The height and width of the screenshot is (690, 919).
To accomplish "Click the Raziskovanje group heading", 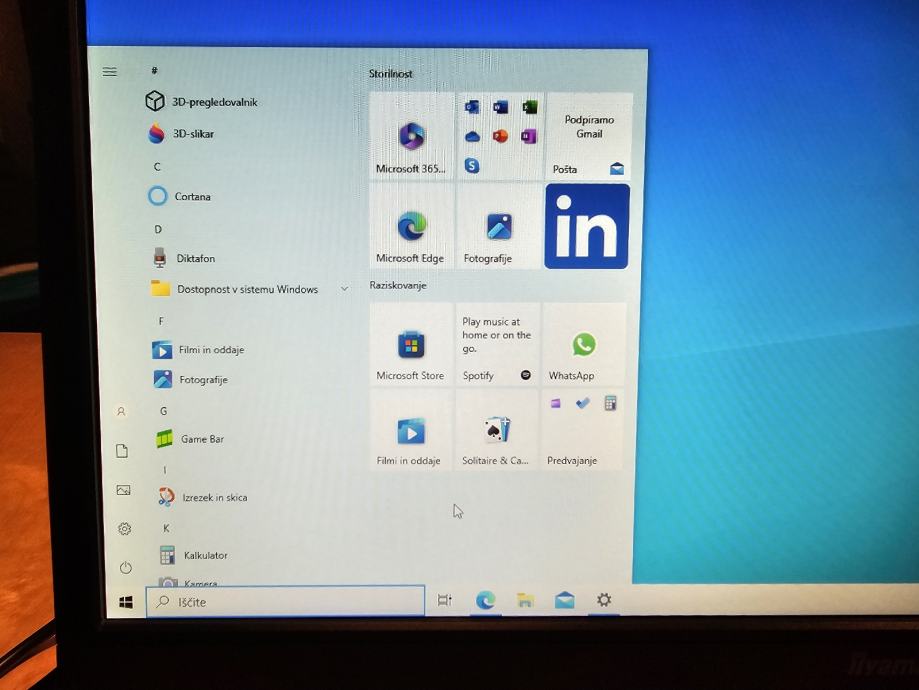I will [x=398, y=285].
